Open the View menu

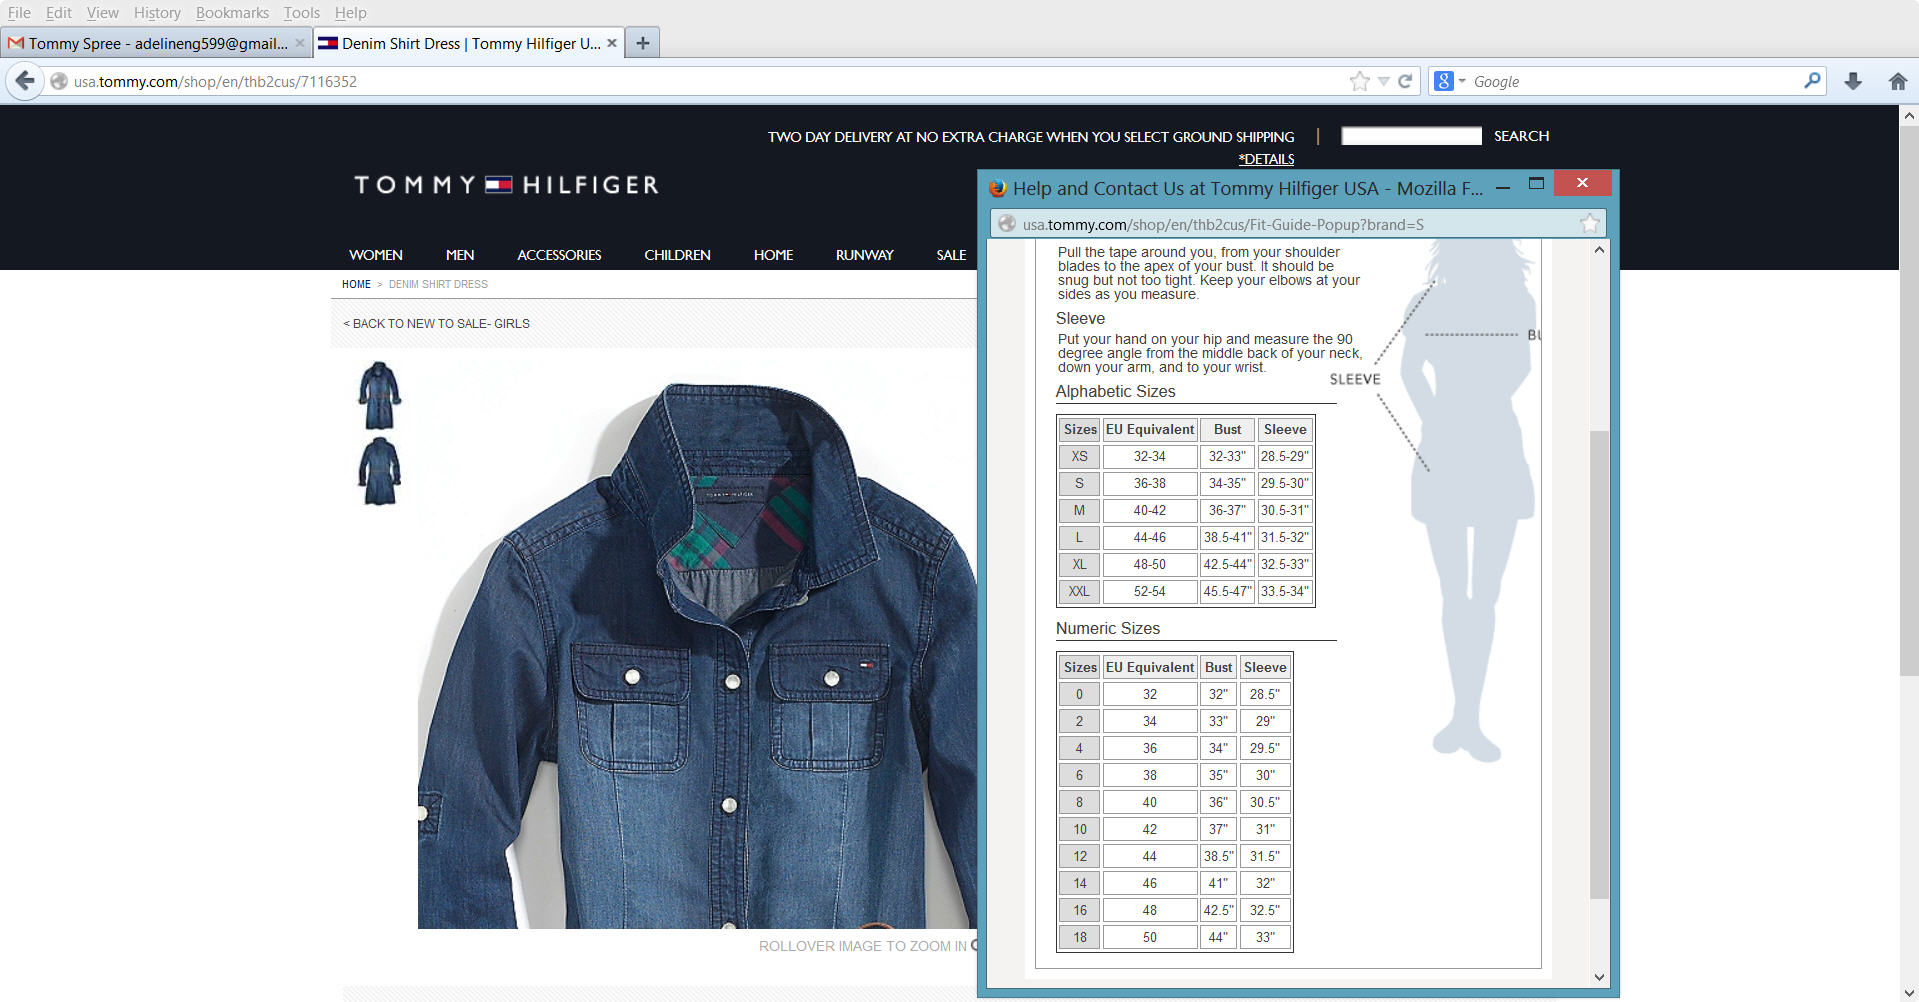point(102,12)
